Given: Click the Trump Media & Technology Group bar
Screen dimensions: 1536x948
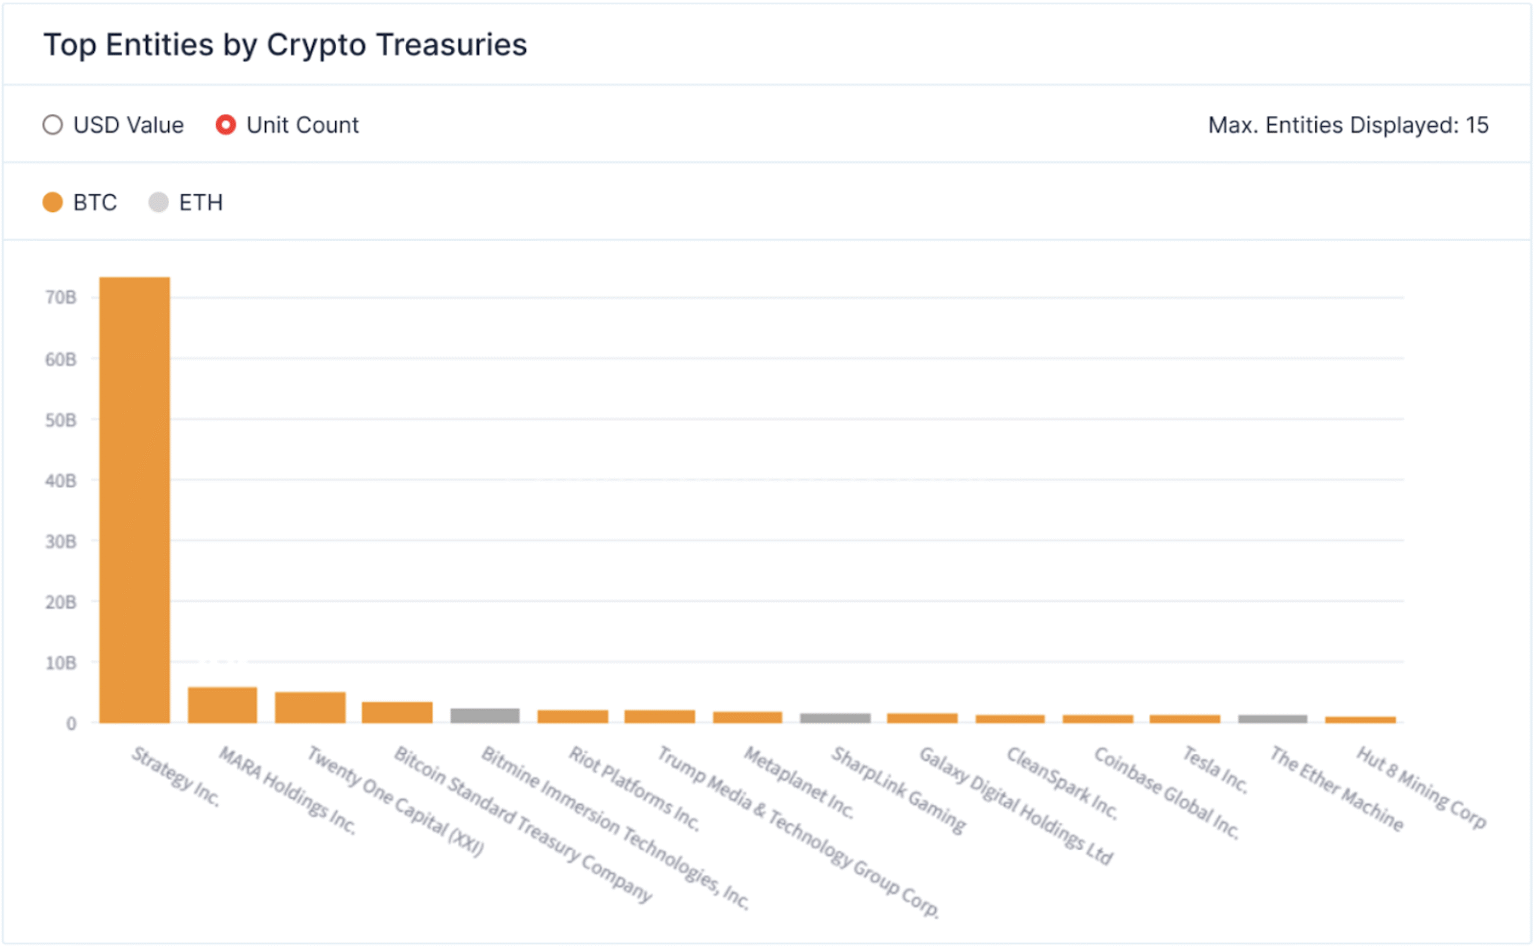Looking at the screenshot, I should [660, 716].
